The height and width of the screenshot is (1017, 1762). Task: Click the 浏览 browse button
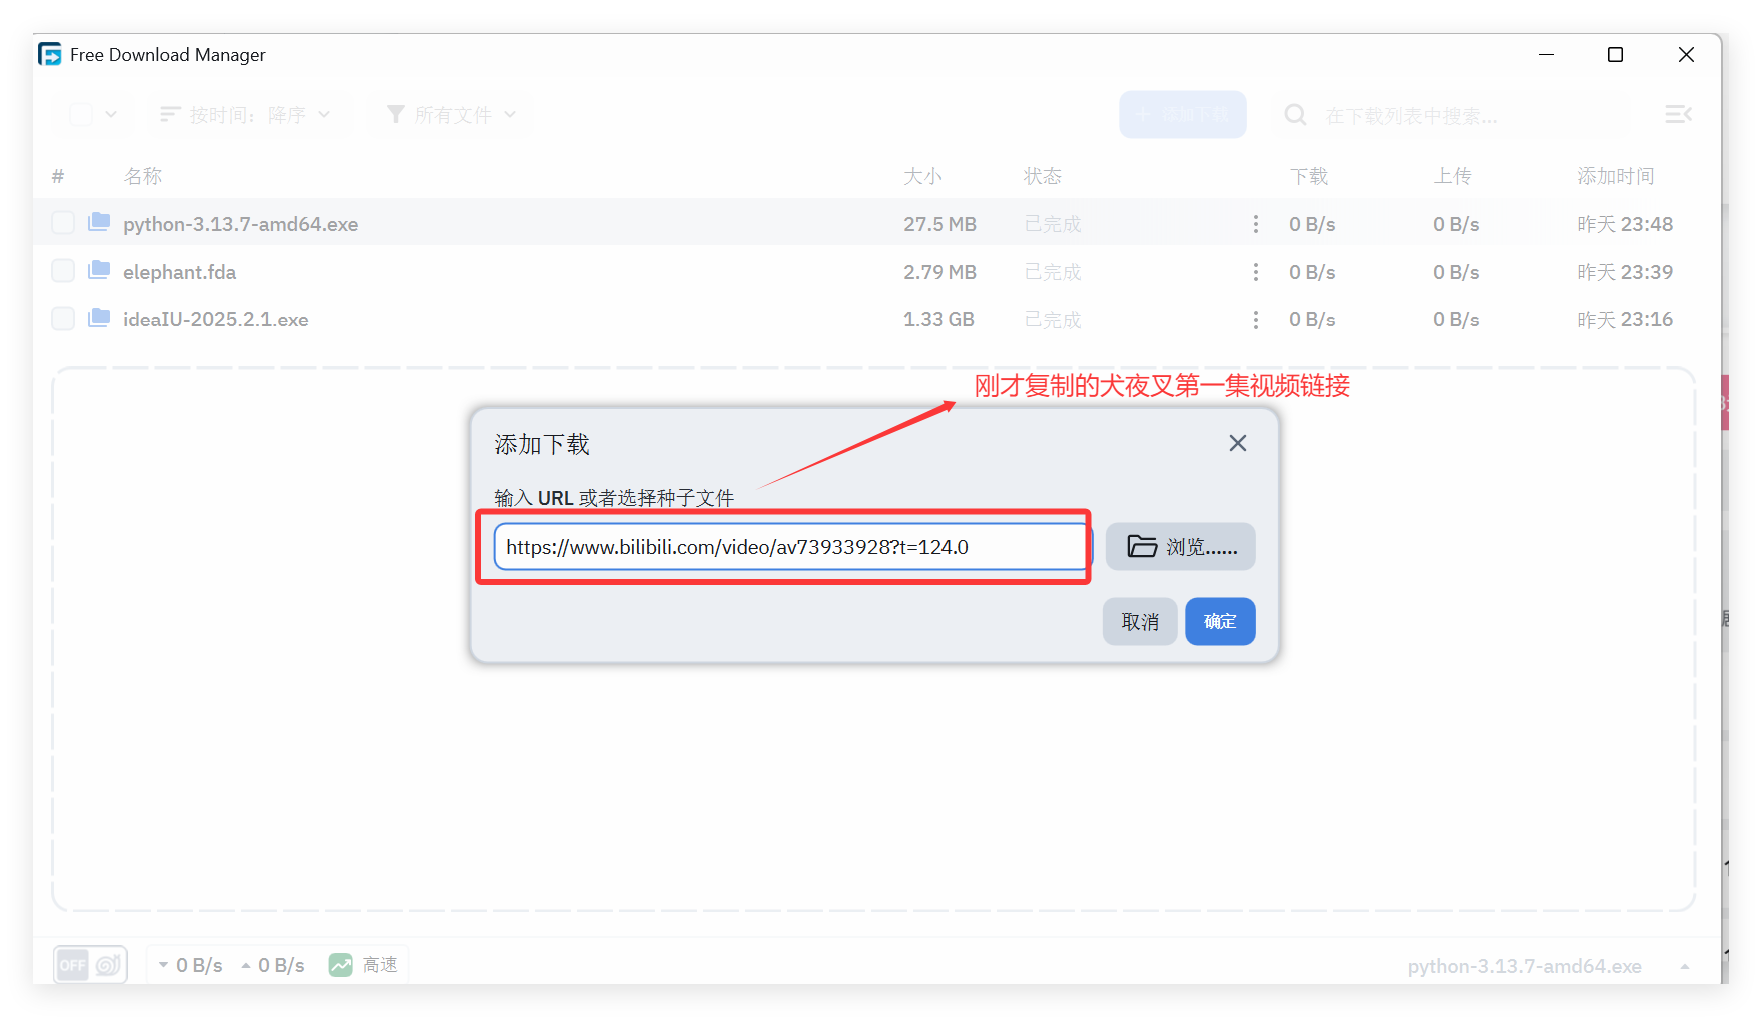click(x=1181, y=547)
